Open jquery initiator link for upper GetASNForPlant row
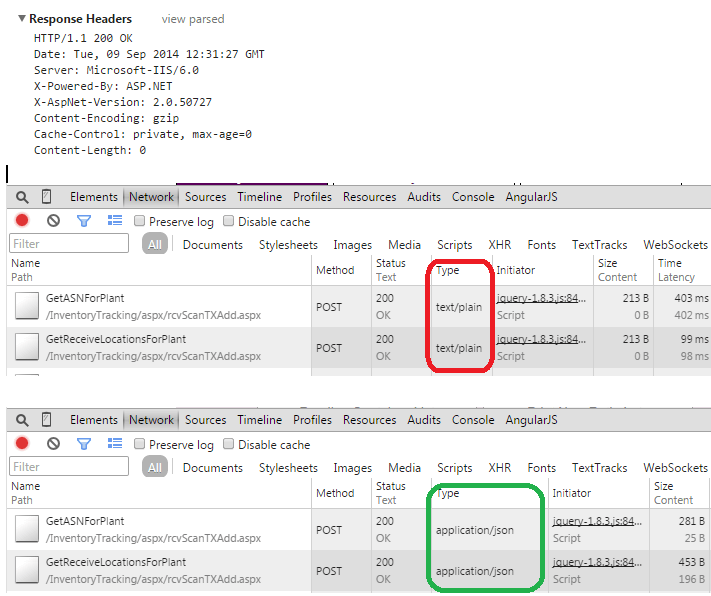This screenshot has height=596, width=711. (541, 298)
